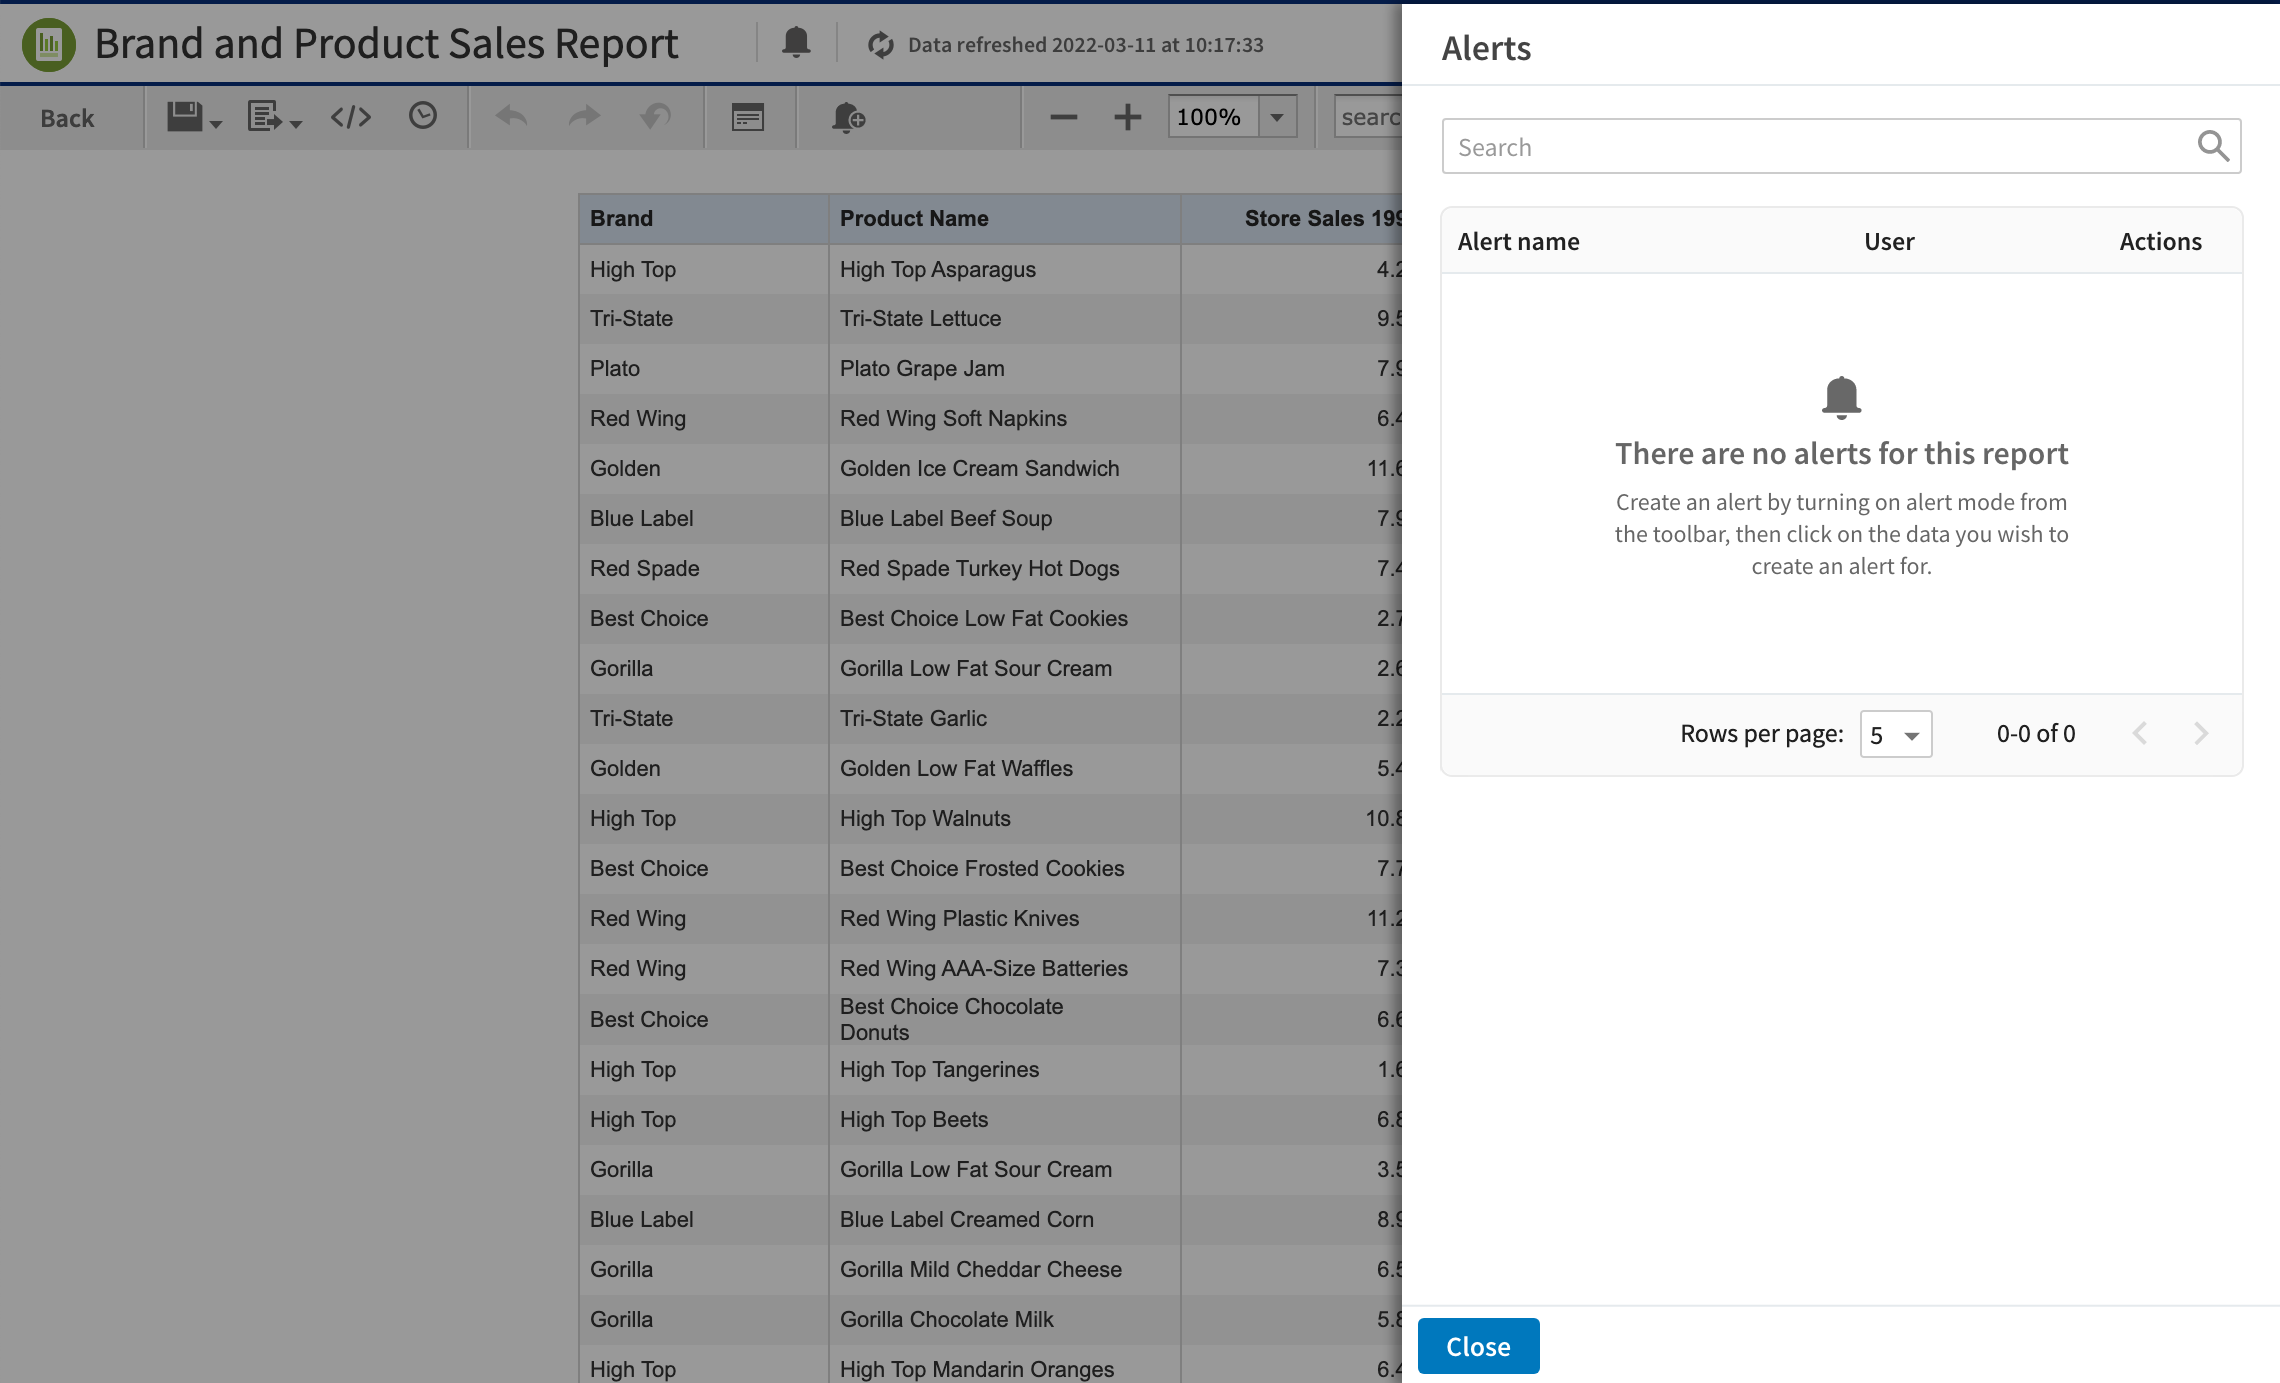Select Red Wing Soft Napkins cell
This screenshot has height=1383, width=2280.
click(1004, 418)
